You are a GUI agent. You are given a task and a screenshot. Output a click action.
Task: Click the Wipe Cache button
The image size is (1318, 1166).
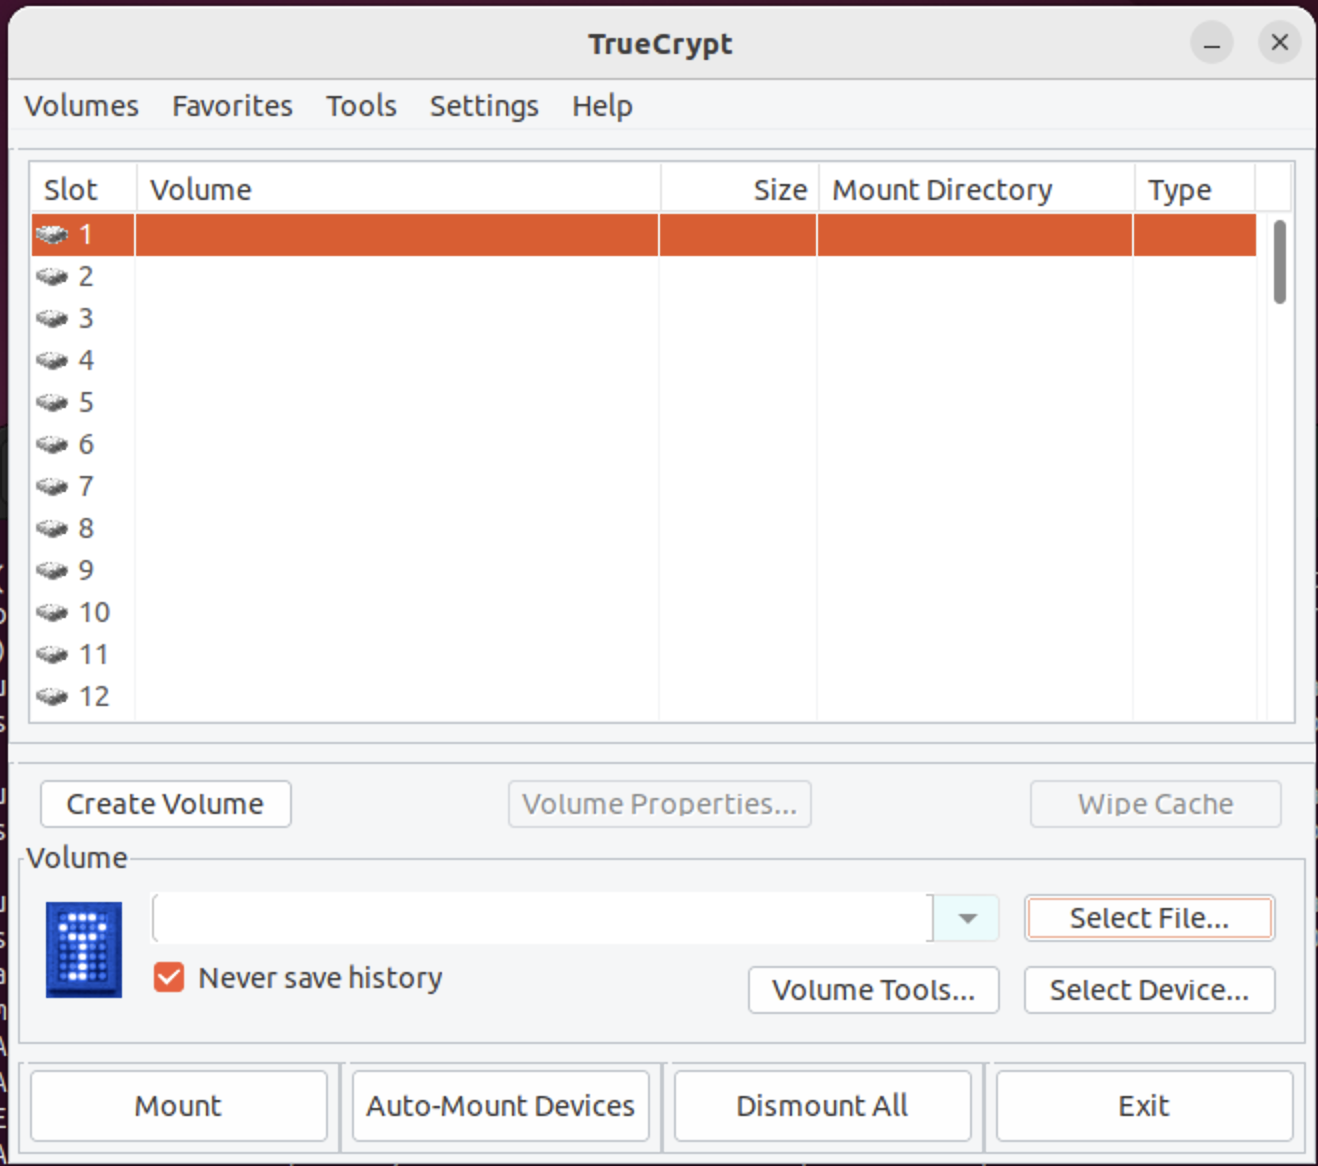pyautogui.click(x=1156, y=804)
